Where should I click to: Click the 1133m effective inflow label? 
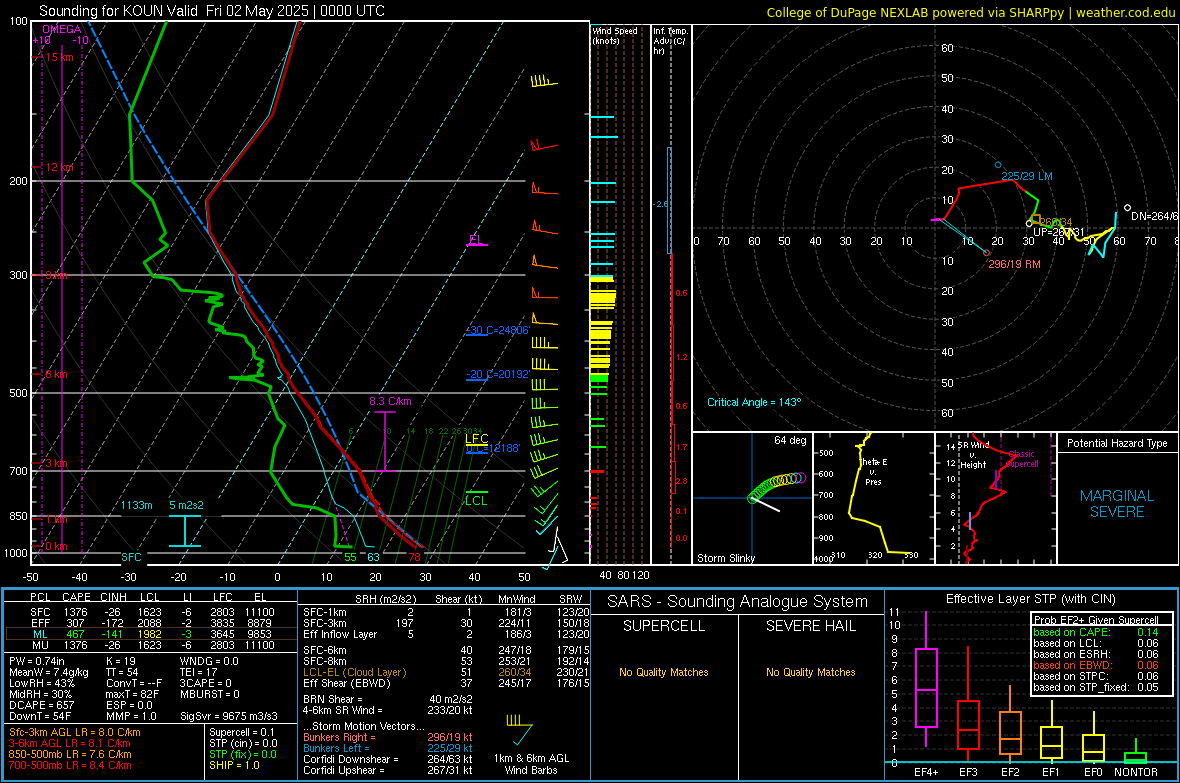pos(136,505)
